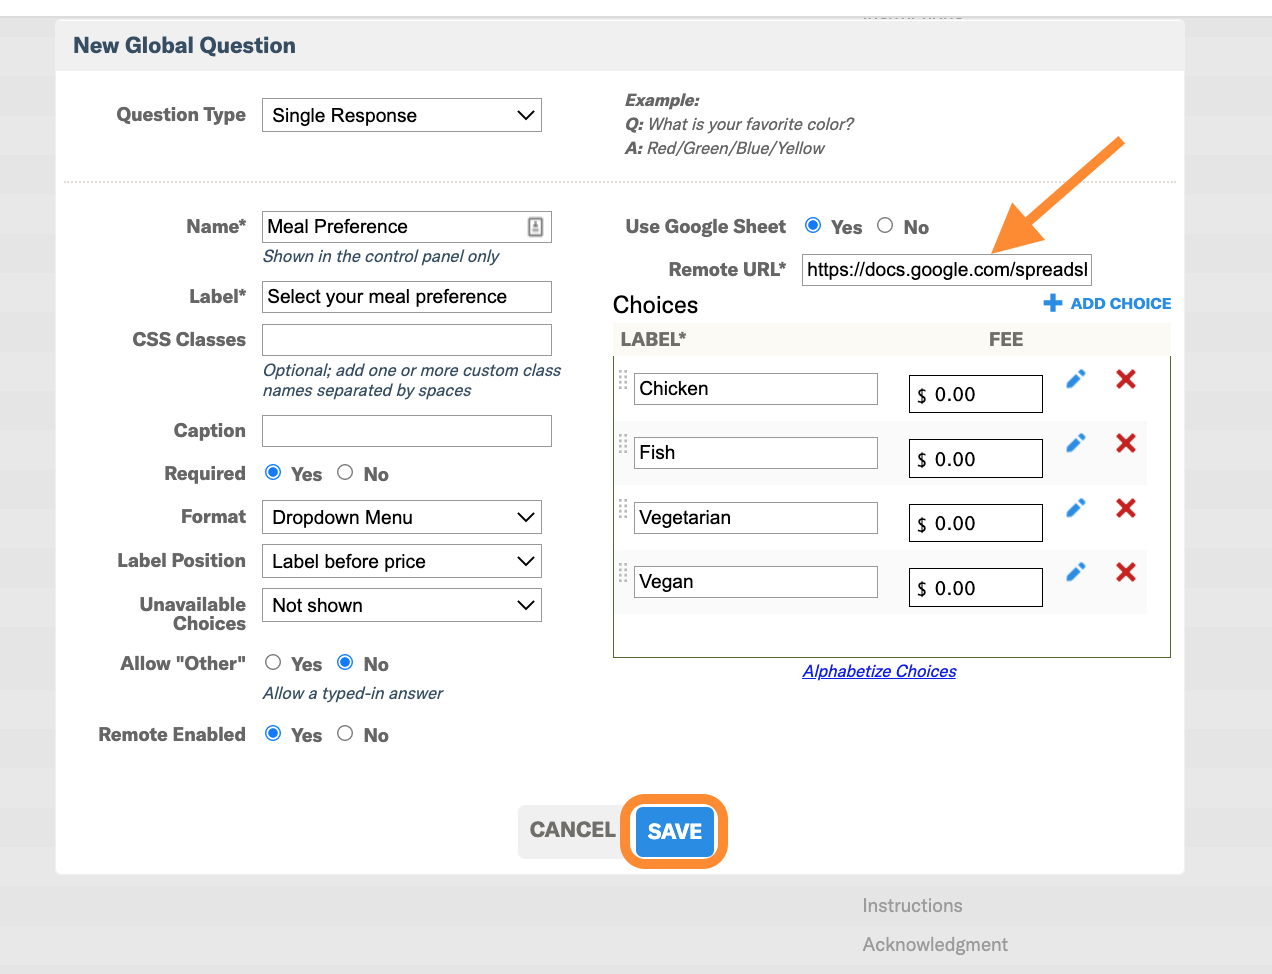Mark Required as No
This screenshot has width=1272, height=974.
click(x=345, y=473)
